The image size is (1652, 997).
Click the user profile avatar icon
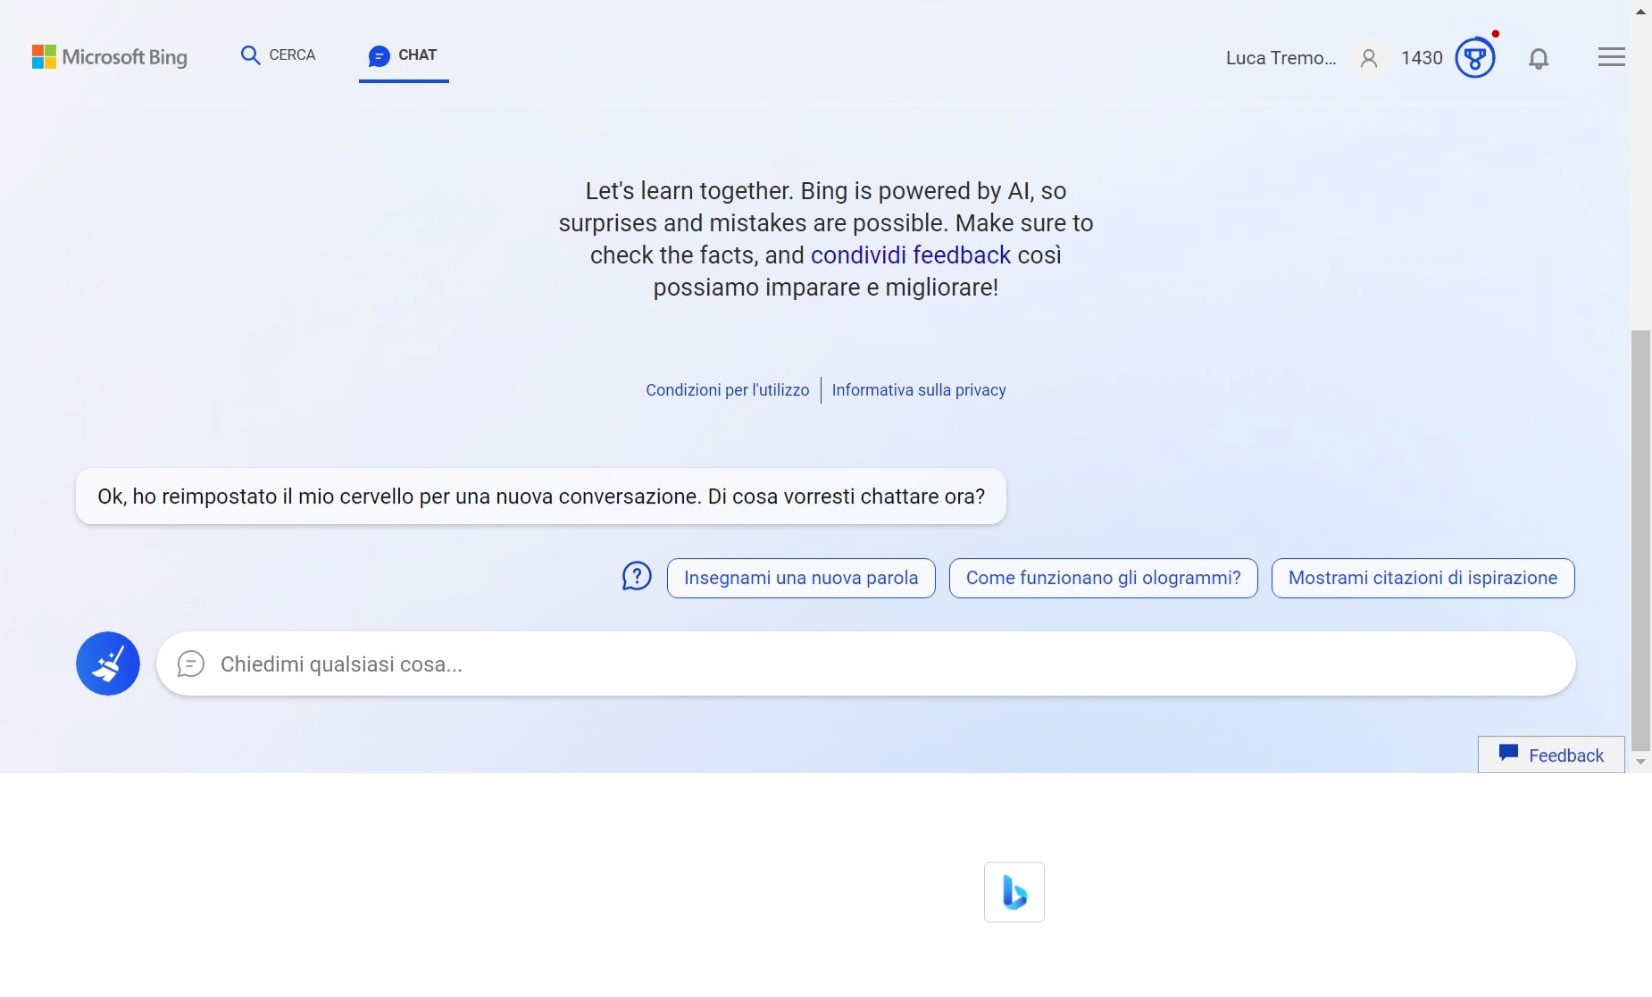[x=1369, y=59]
